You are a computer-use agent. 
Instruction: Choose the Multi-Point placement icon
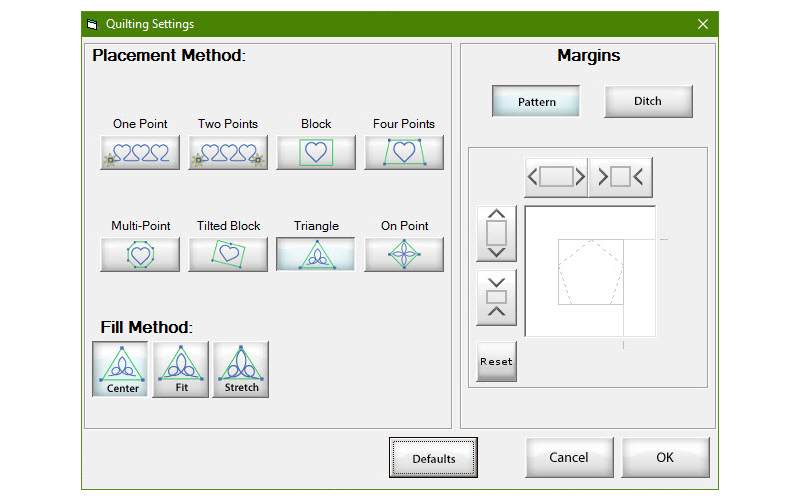point(140,254)
